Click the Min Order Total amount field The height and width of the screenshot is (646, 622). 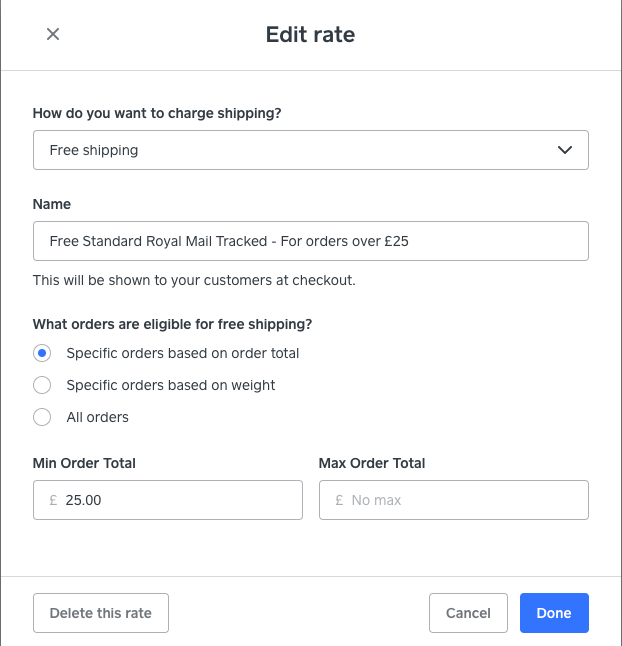[x=175, y=500]
